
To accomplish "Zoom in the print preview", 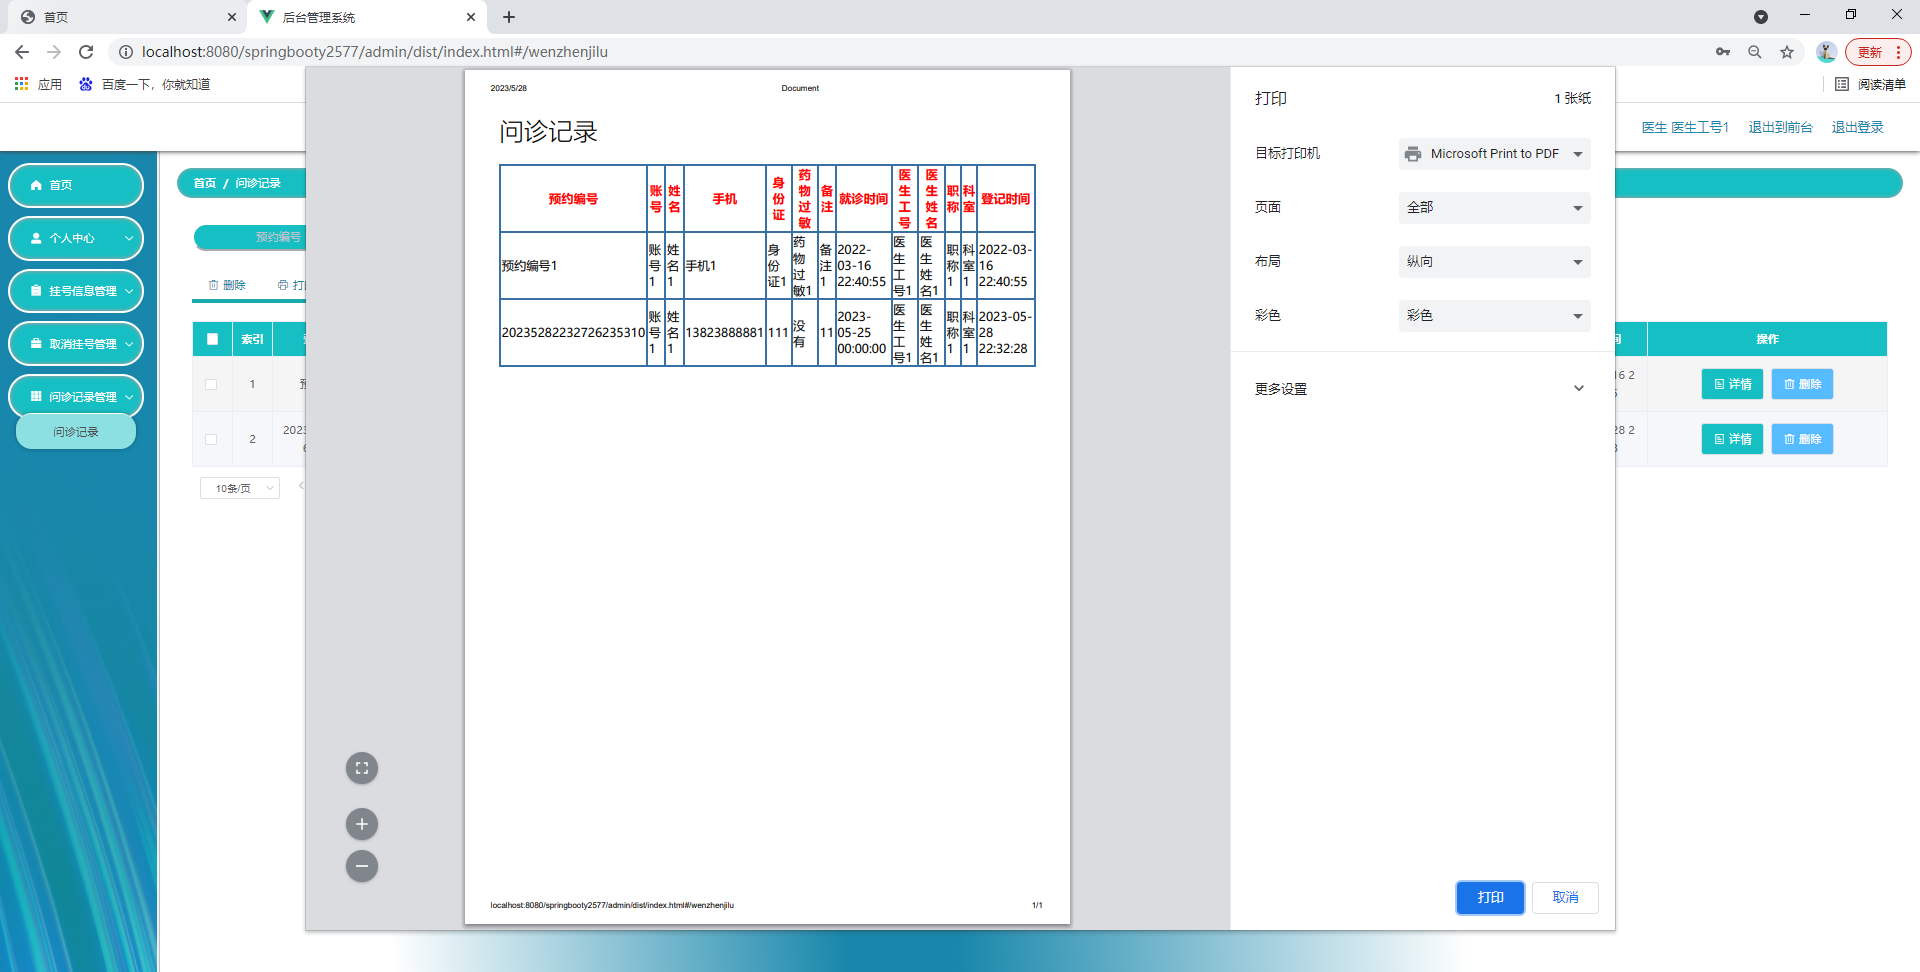I will click(x=362, y=824).
